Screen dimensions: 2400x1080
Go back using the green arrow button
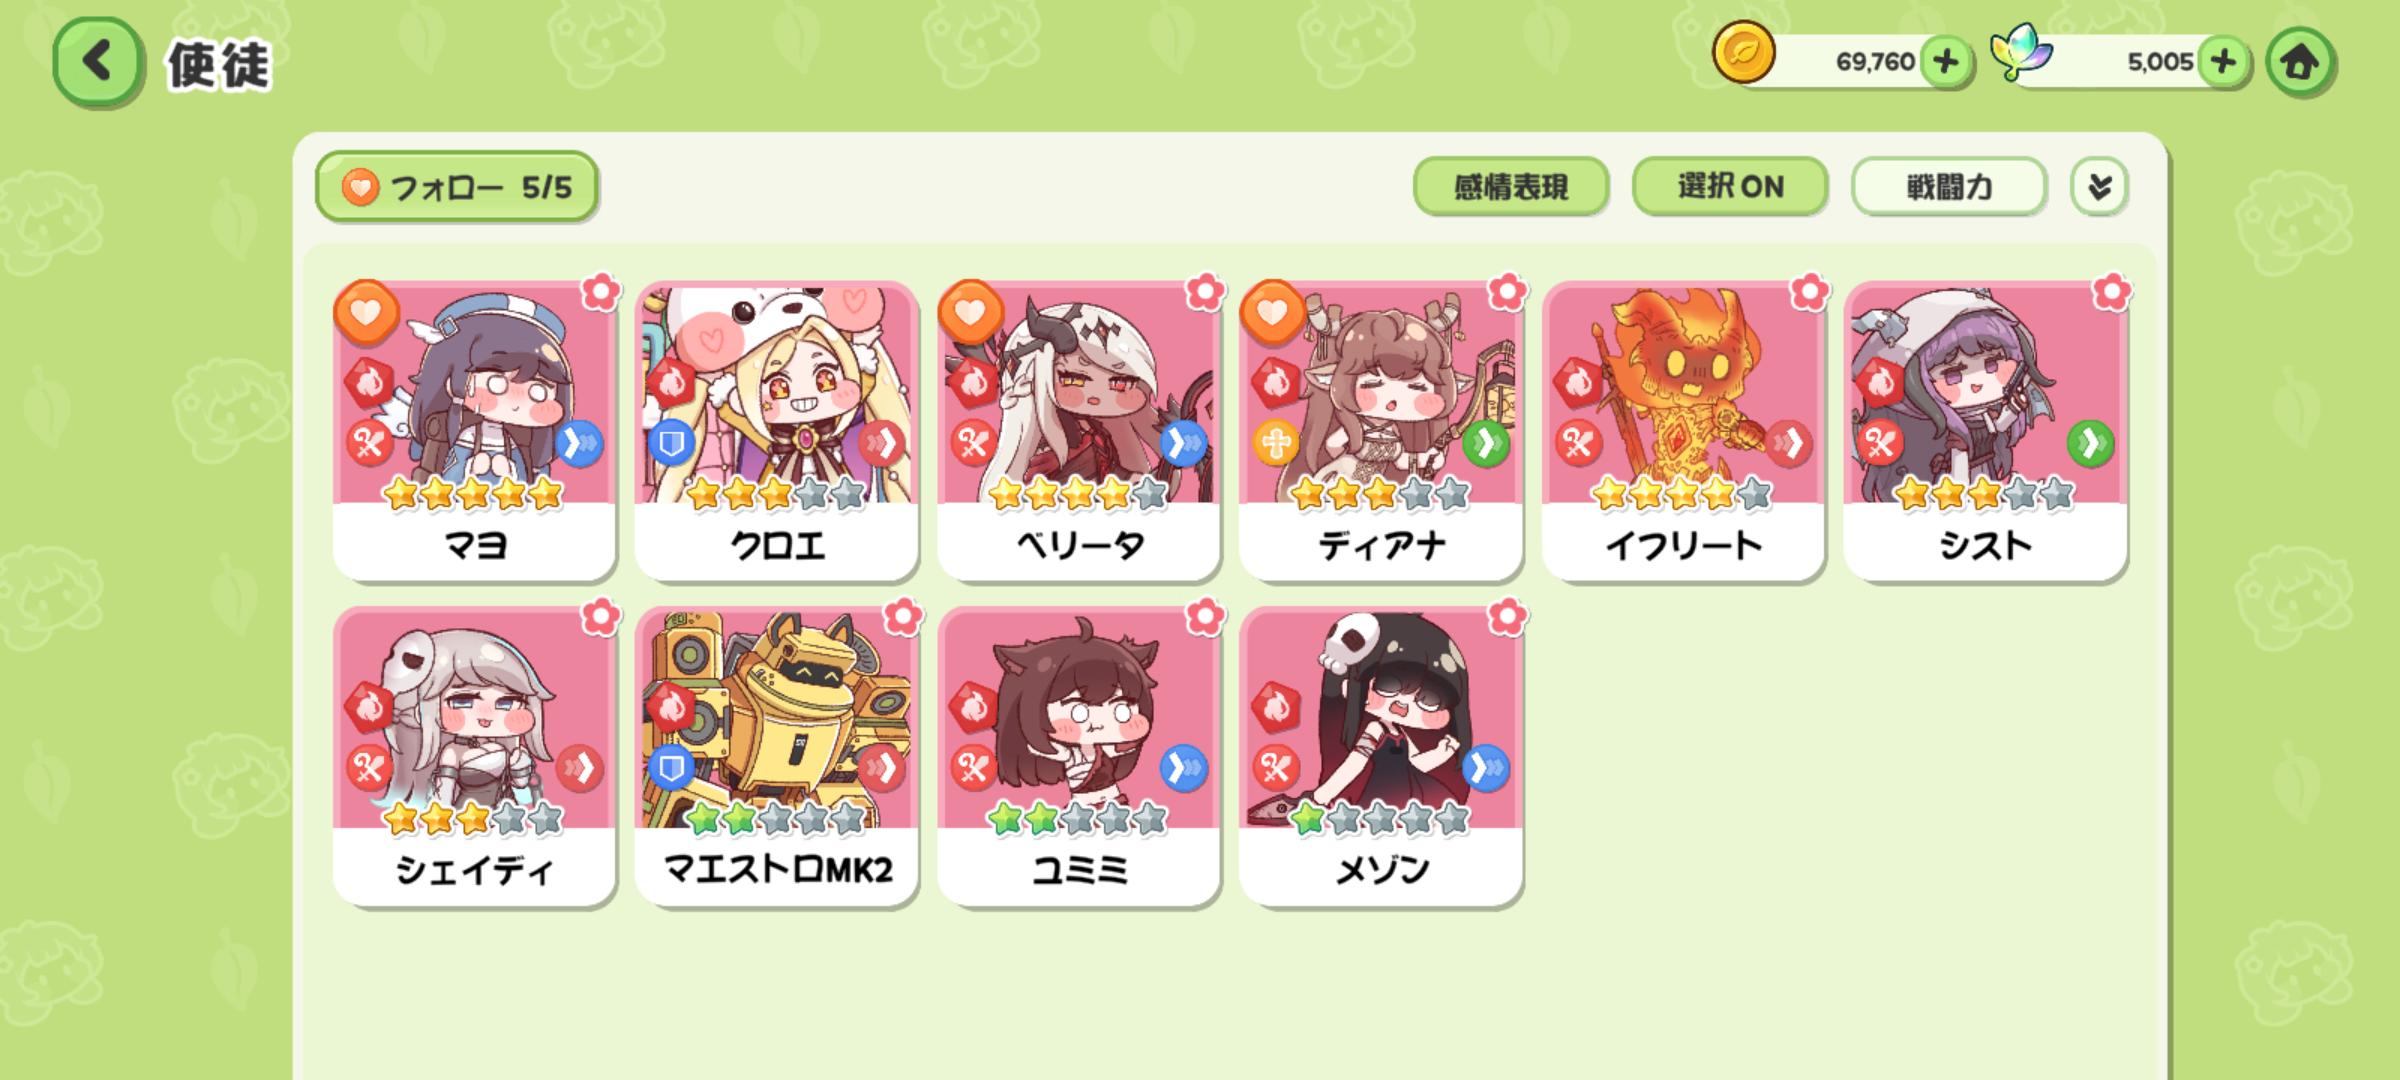point(96,62)
